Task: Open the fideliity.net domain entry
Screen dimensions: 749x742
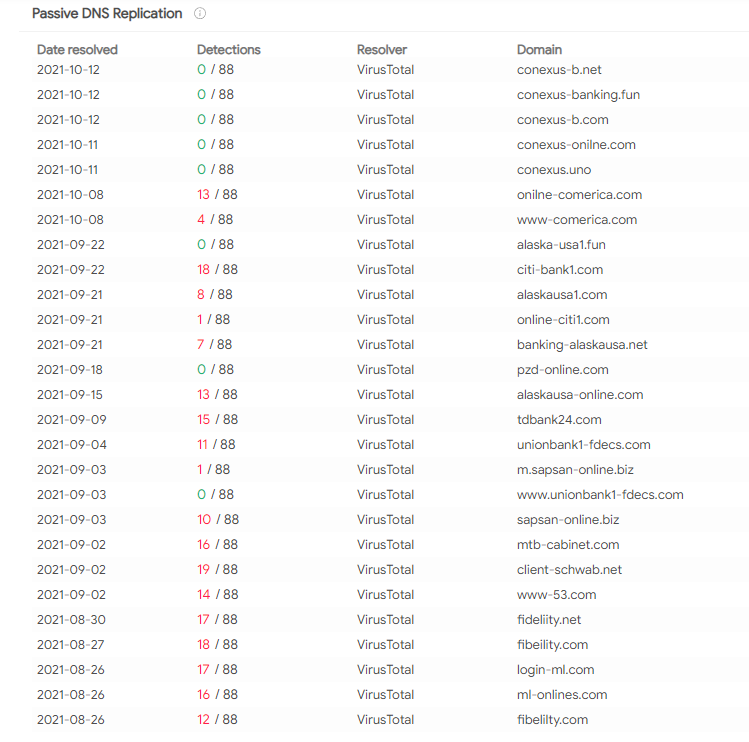Action: pos(549,620)
